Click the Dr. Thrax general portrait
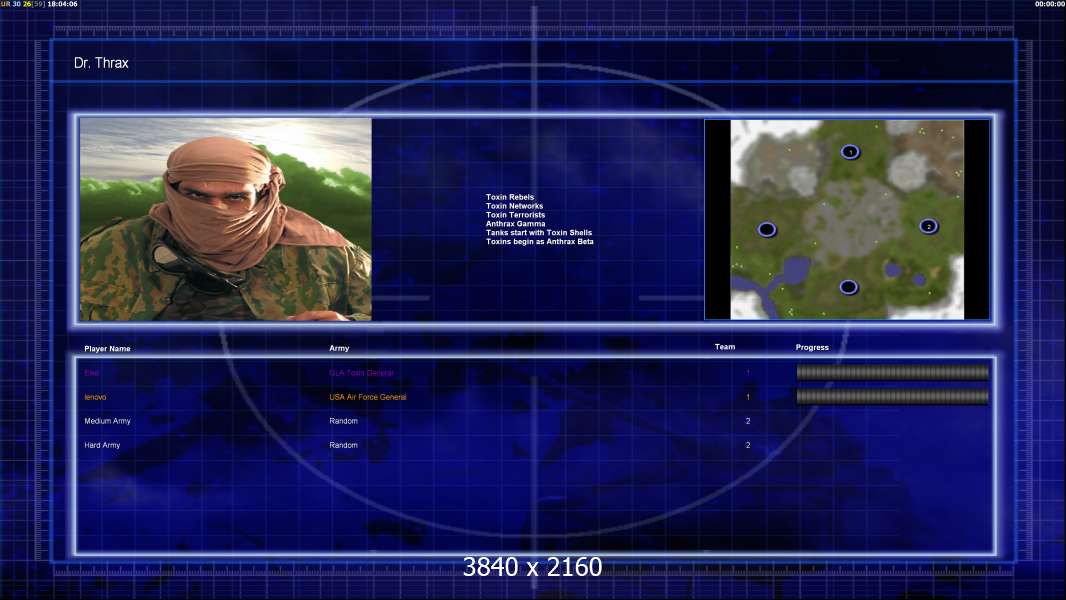 226,219
